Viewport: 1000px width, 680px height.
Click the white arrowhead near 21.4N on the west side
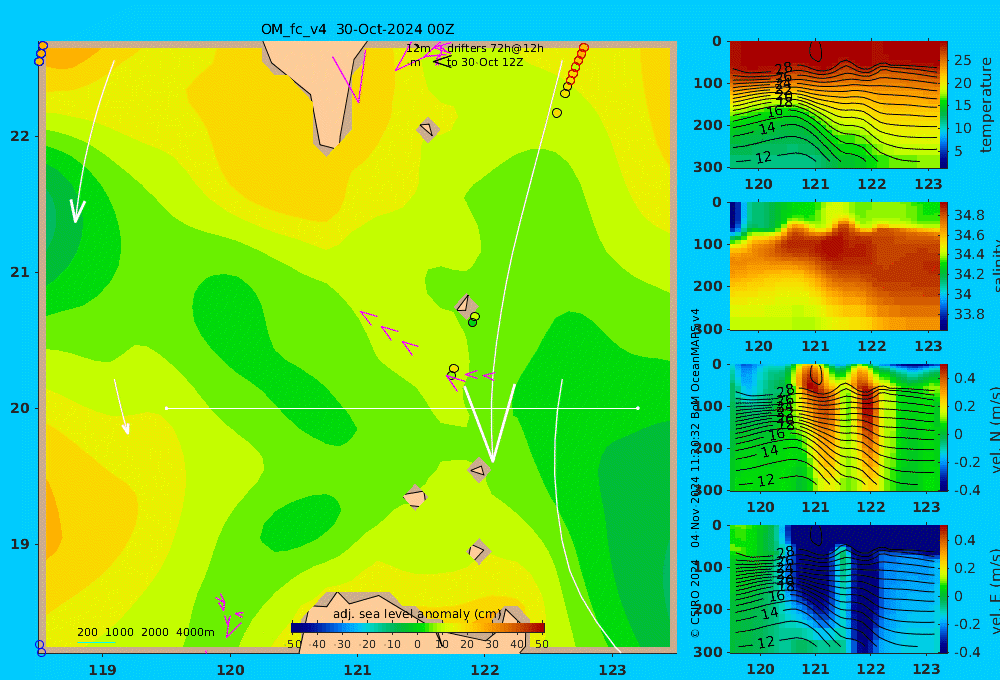pos(77,211)
